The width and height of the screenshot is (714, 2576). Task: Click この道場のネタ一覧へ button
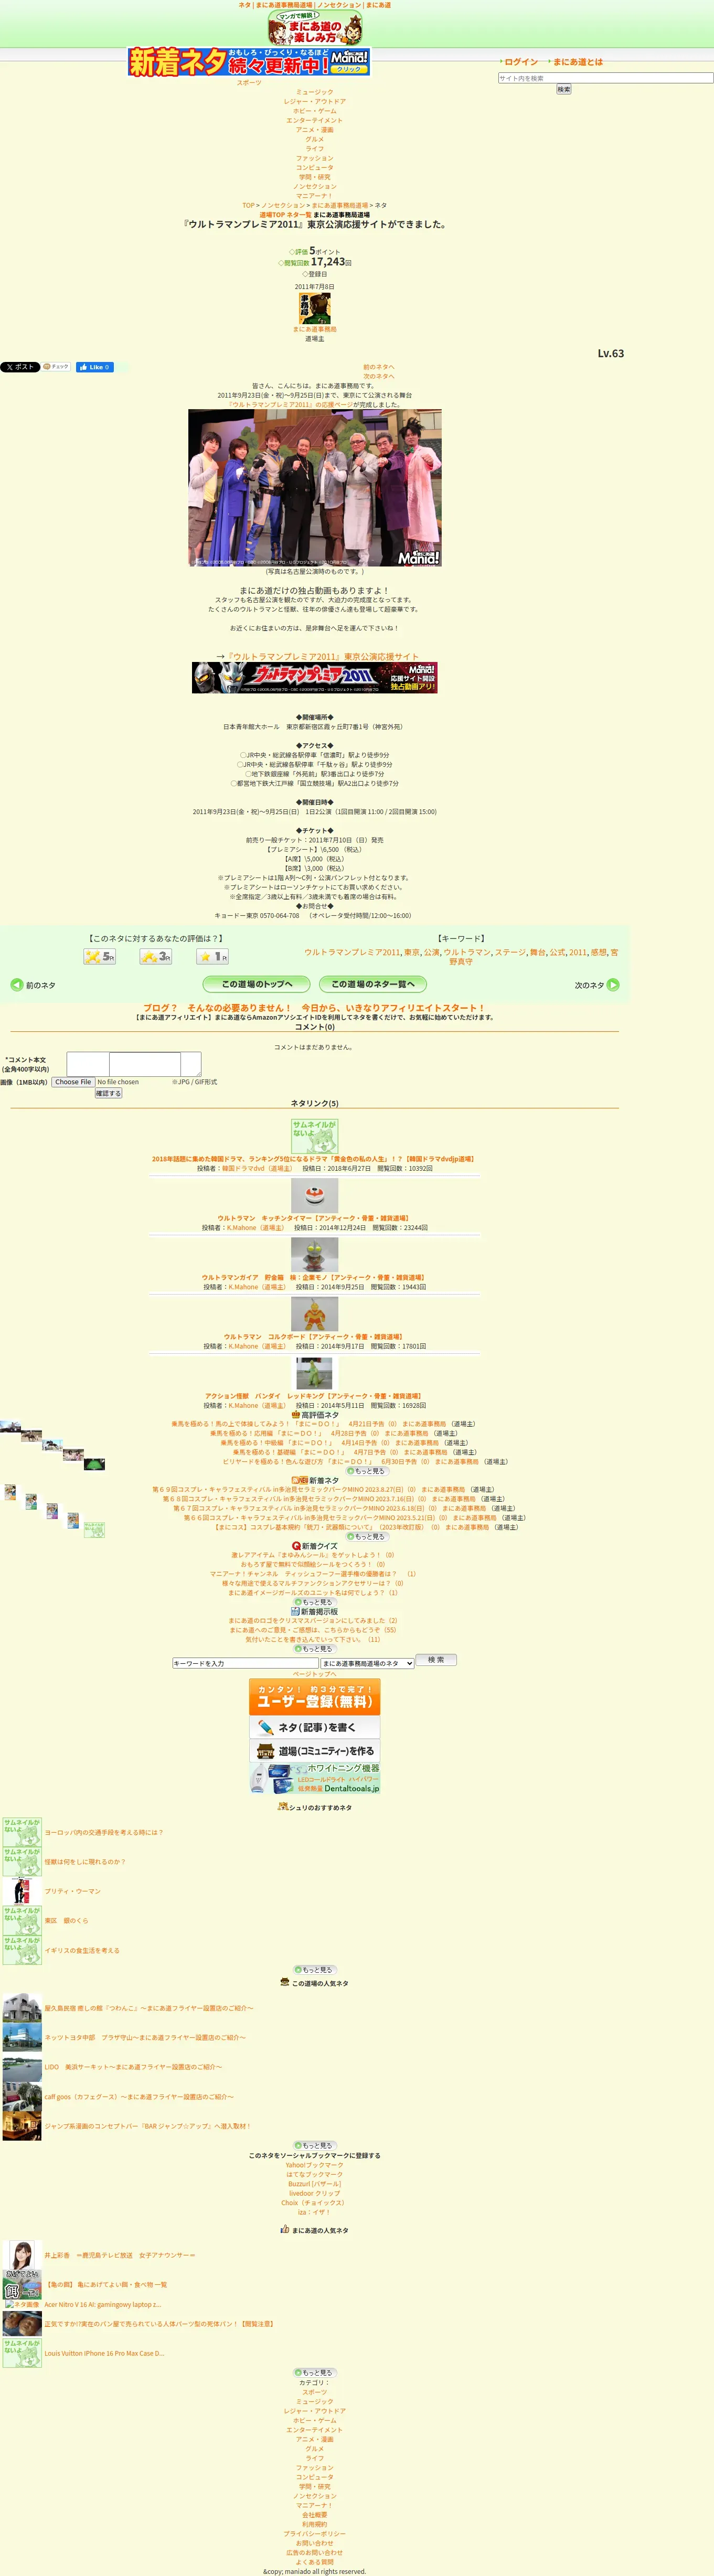pyautogui.click(x=373, y=984)
